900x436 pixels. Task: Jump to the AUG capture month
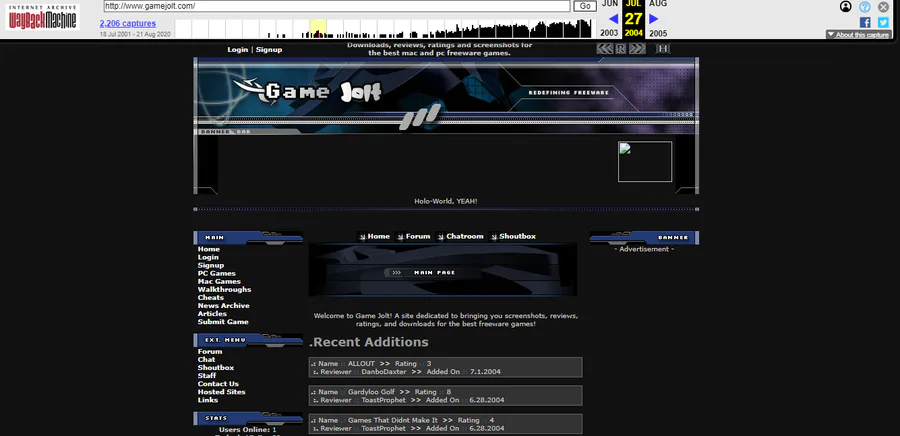(x=658, y=4)
